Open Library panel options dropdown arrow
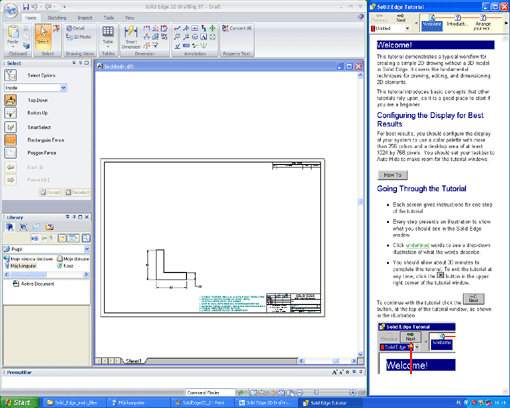This screenshot has width=510, height=408. click(x=68, y=217)
